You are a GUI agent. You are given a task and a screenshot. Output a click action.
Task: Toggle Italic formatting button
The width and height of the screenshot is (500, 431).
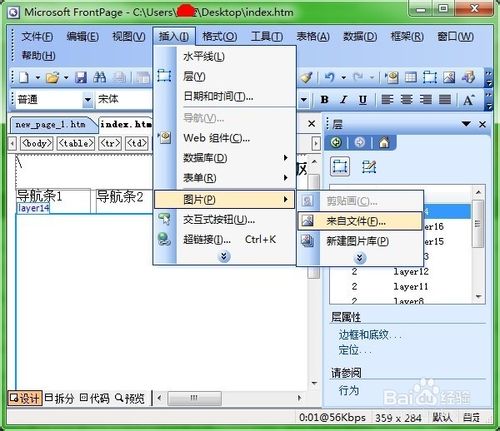point(344,100)
